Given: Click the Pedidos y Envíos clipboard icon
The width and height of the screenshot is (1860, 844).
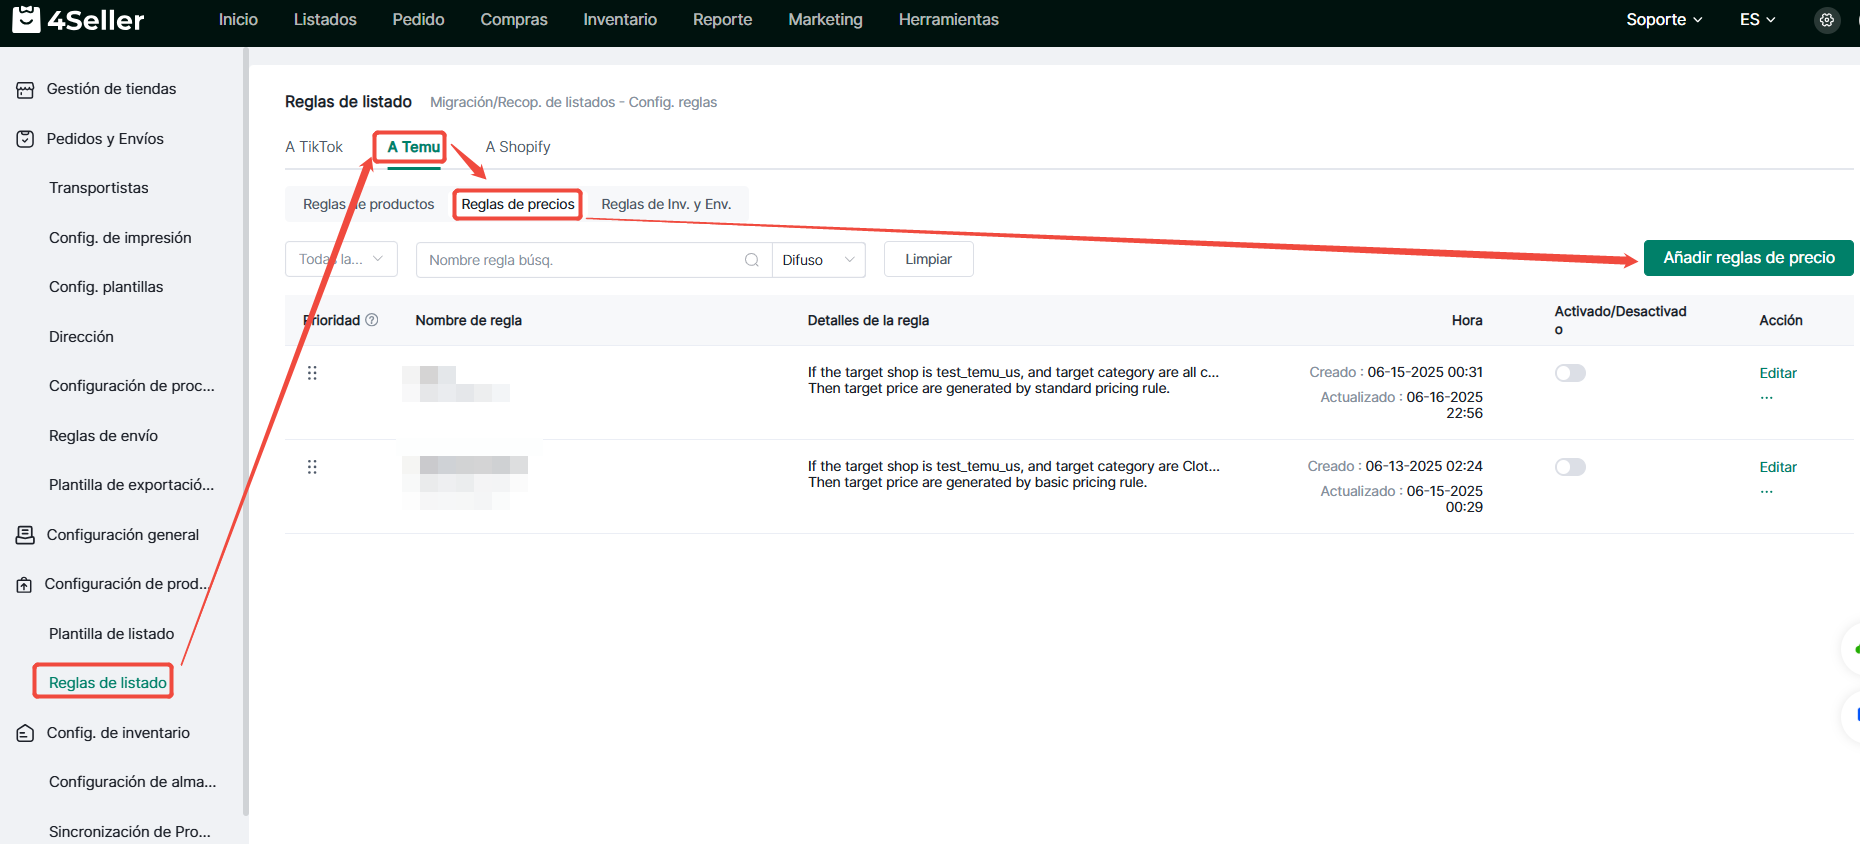Looking at the screenshot, I should click(x=25, y=139).
